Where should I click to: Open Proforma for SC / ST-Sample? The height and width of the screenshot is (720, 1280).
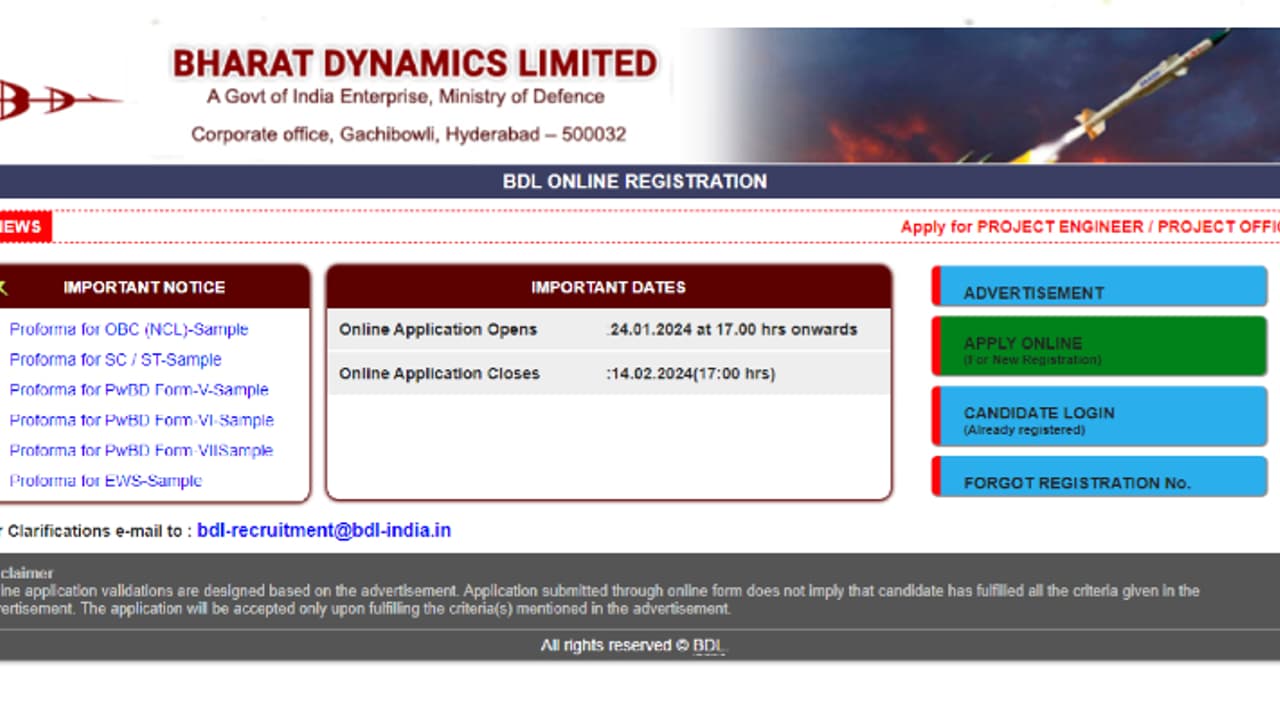coord(115,360)
